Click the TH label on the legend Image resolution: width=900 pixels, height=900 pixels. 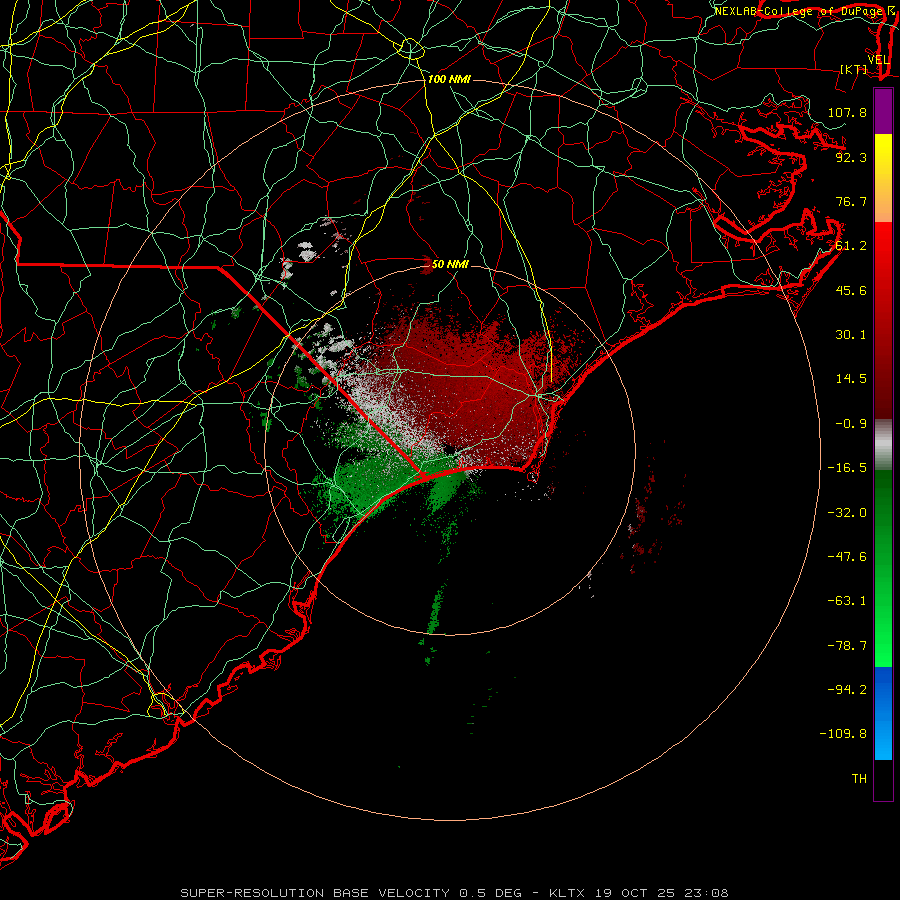(x=859, y=779)
